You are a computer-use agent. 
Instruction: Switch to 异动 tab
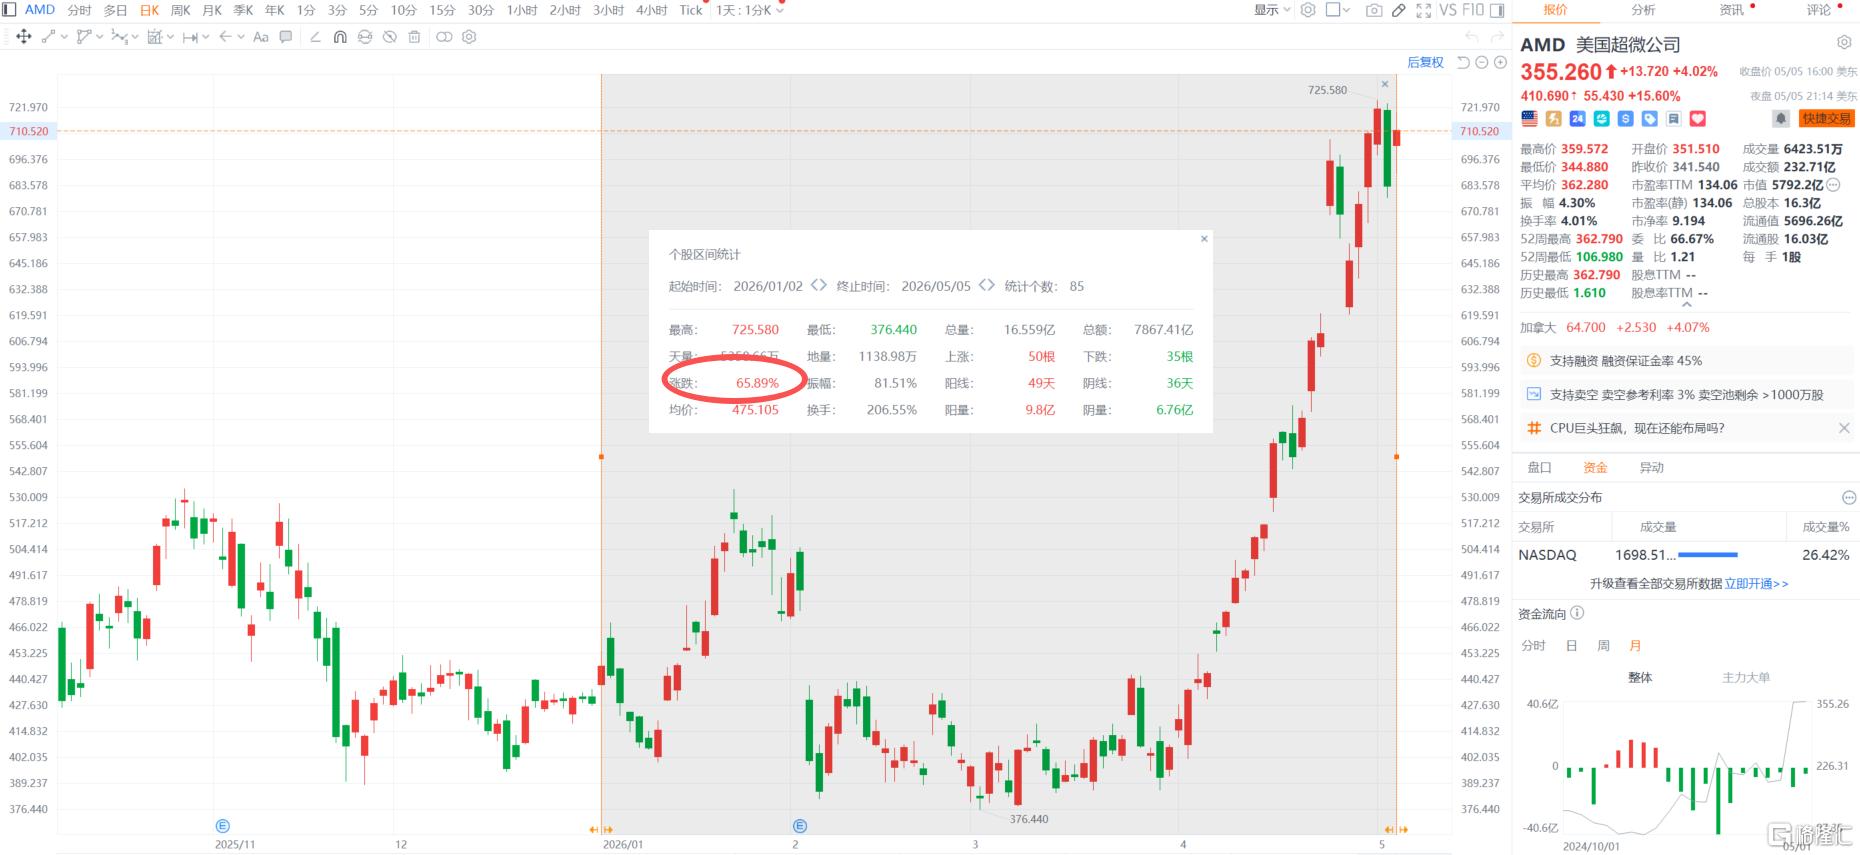click(1651, 467)
